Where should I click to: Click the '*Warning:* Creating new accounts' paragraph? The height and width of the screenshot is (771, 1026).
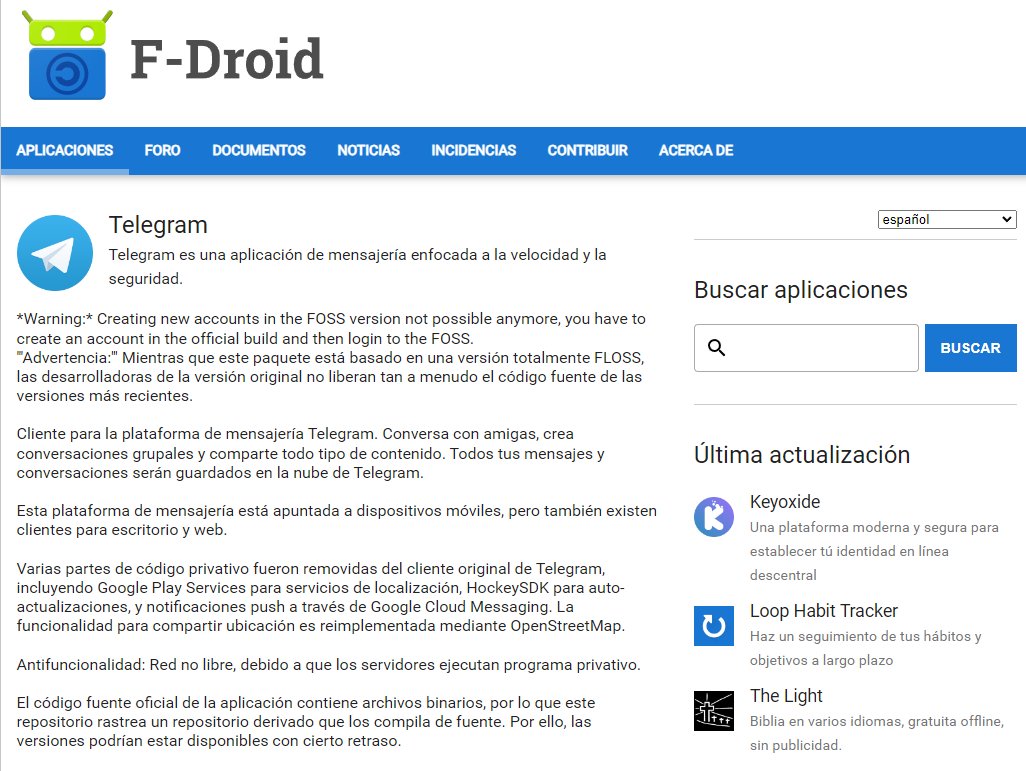pos(331,329)
